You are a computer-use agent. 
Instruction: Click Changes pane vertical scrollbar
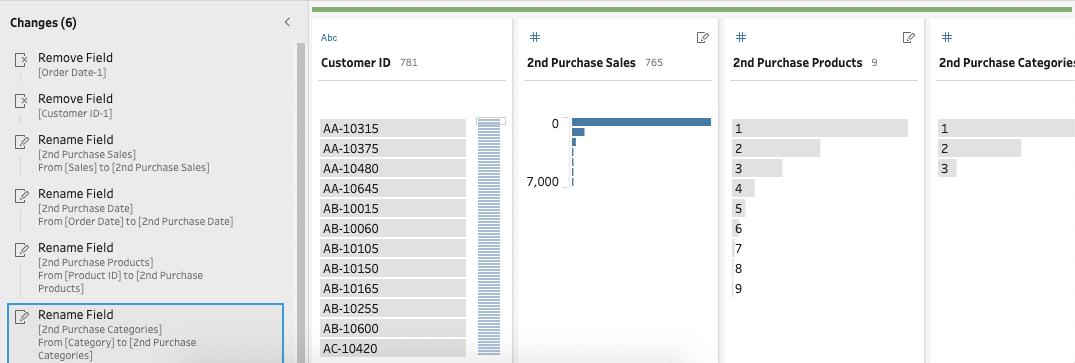tap(300, 202)
